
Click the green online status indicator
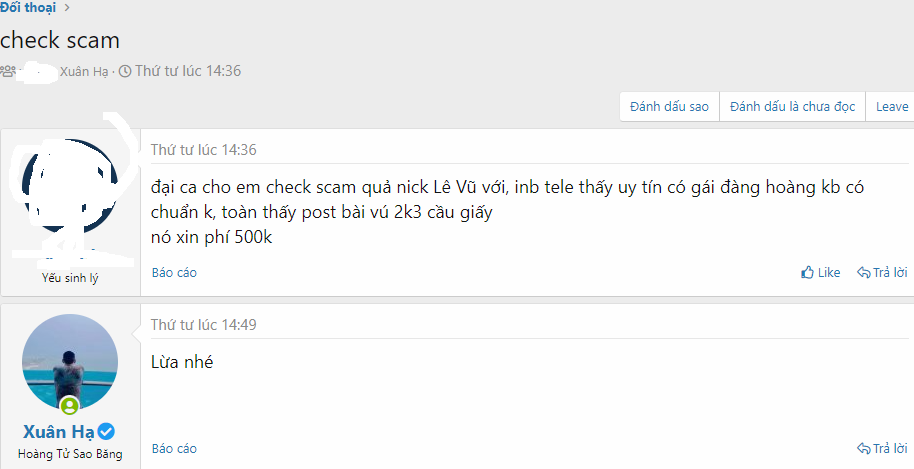coord(69,405)
